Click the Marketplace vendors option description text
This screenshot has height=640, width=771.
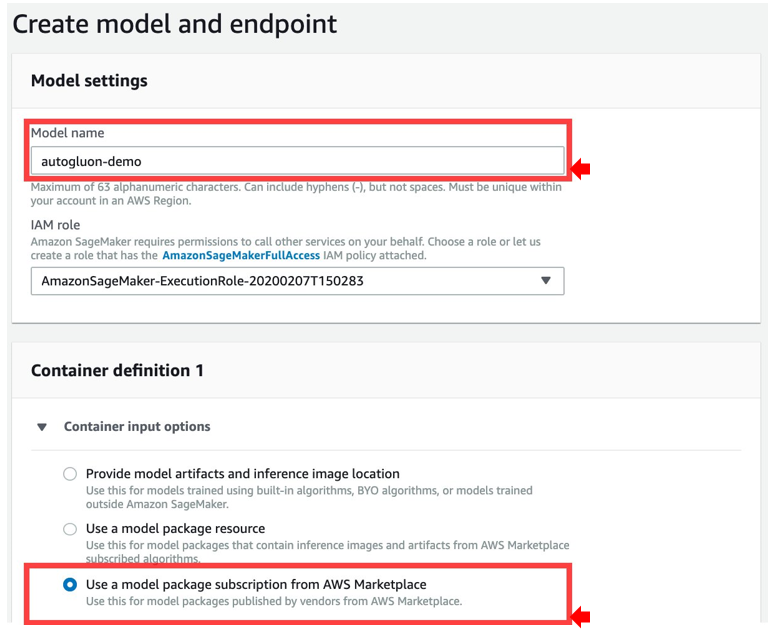point(273,601)
